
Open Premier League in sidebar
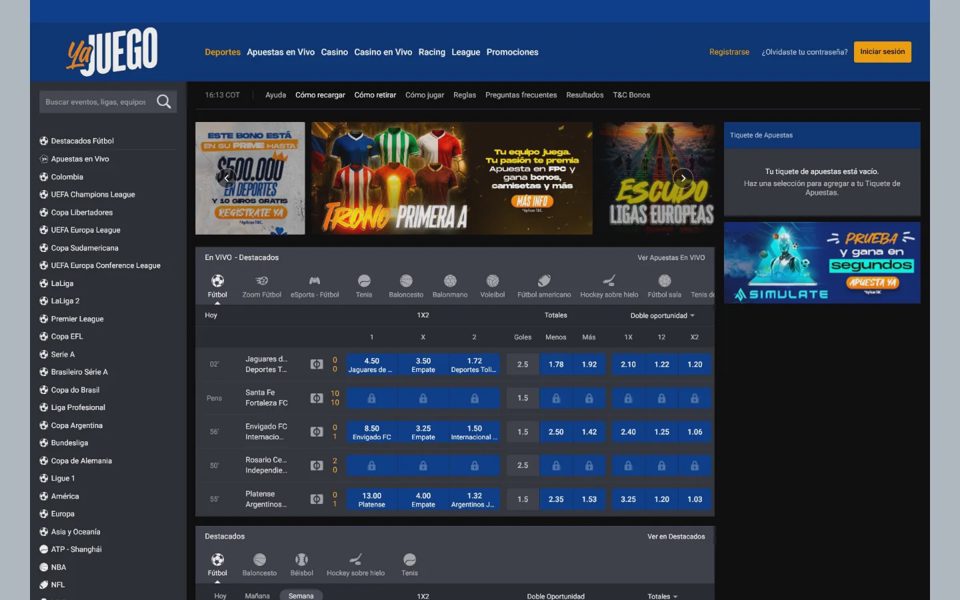coord(77,319)
